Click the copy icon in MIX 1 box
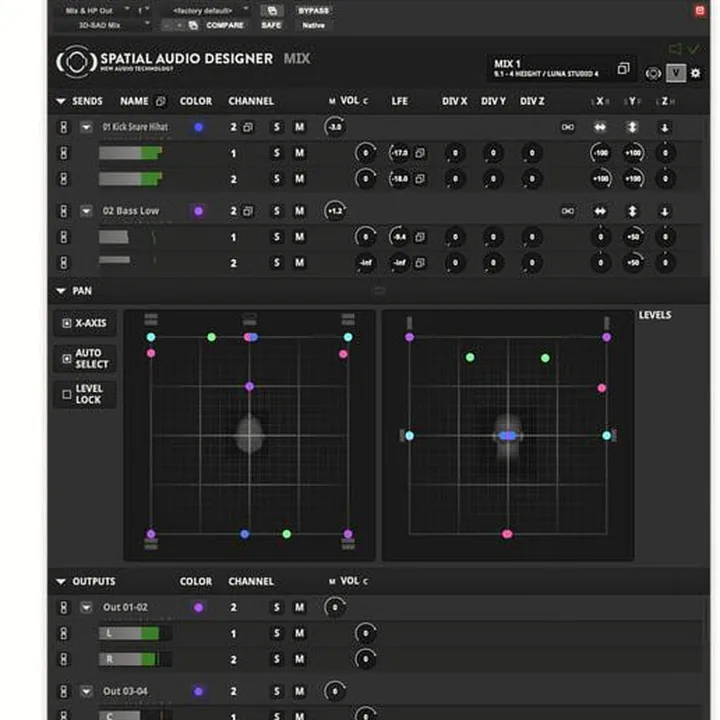 pyautogui.click(x=623, y=69)
